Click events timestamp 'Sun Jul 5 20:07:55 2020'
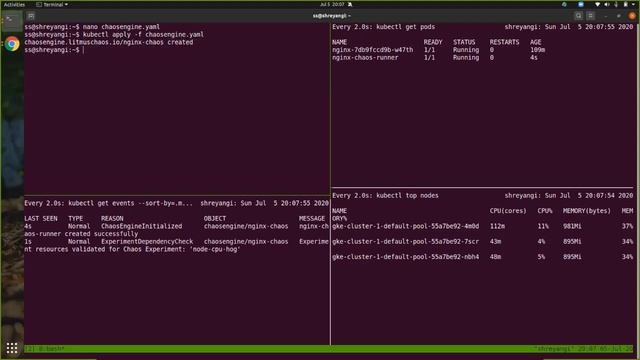Screen dimensions: 640x360 tap(284, 203)
